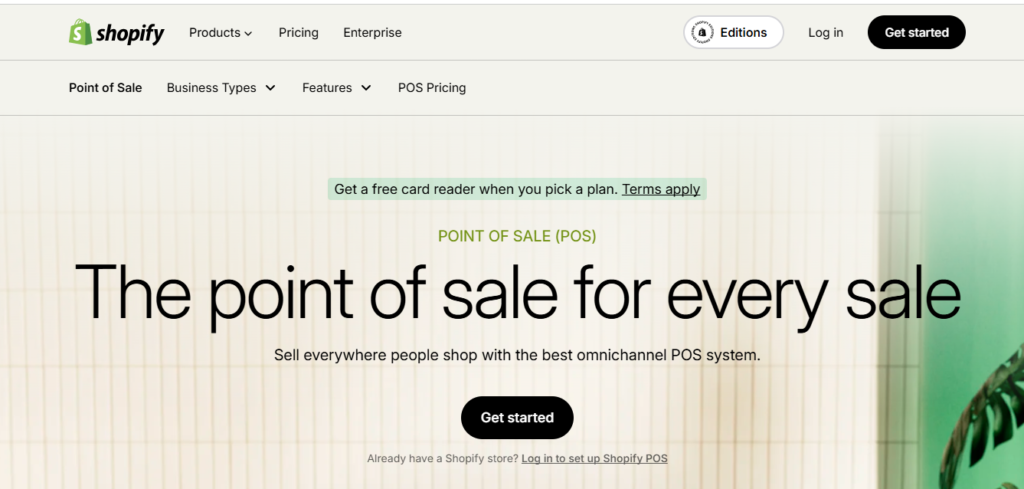
Task: Open the Enterprise menu item
Action: (x=372, y=33)
